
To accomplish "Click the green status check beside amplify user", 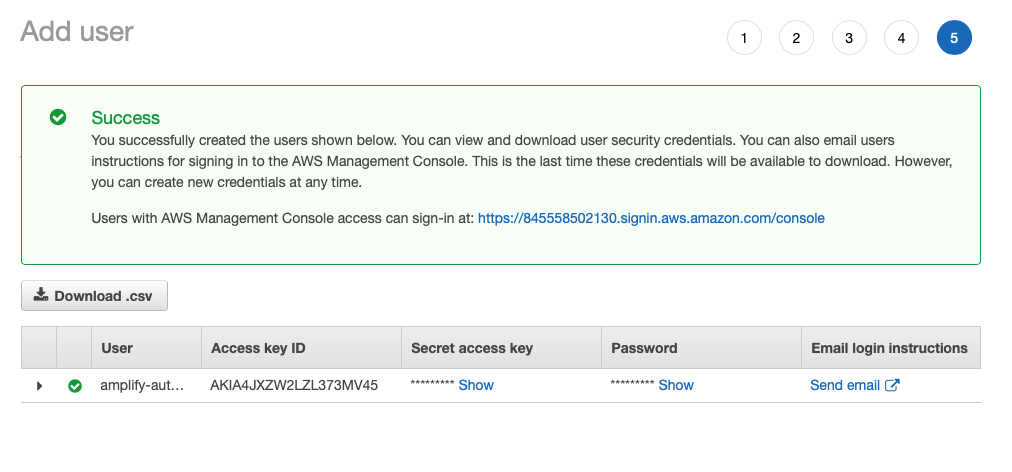I will click(x=75, y=385).
